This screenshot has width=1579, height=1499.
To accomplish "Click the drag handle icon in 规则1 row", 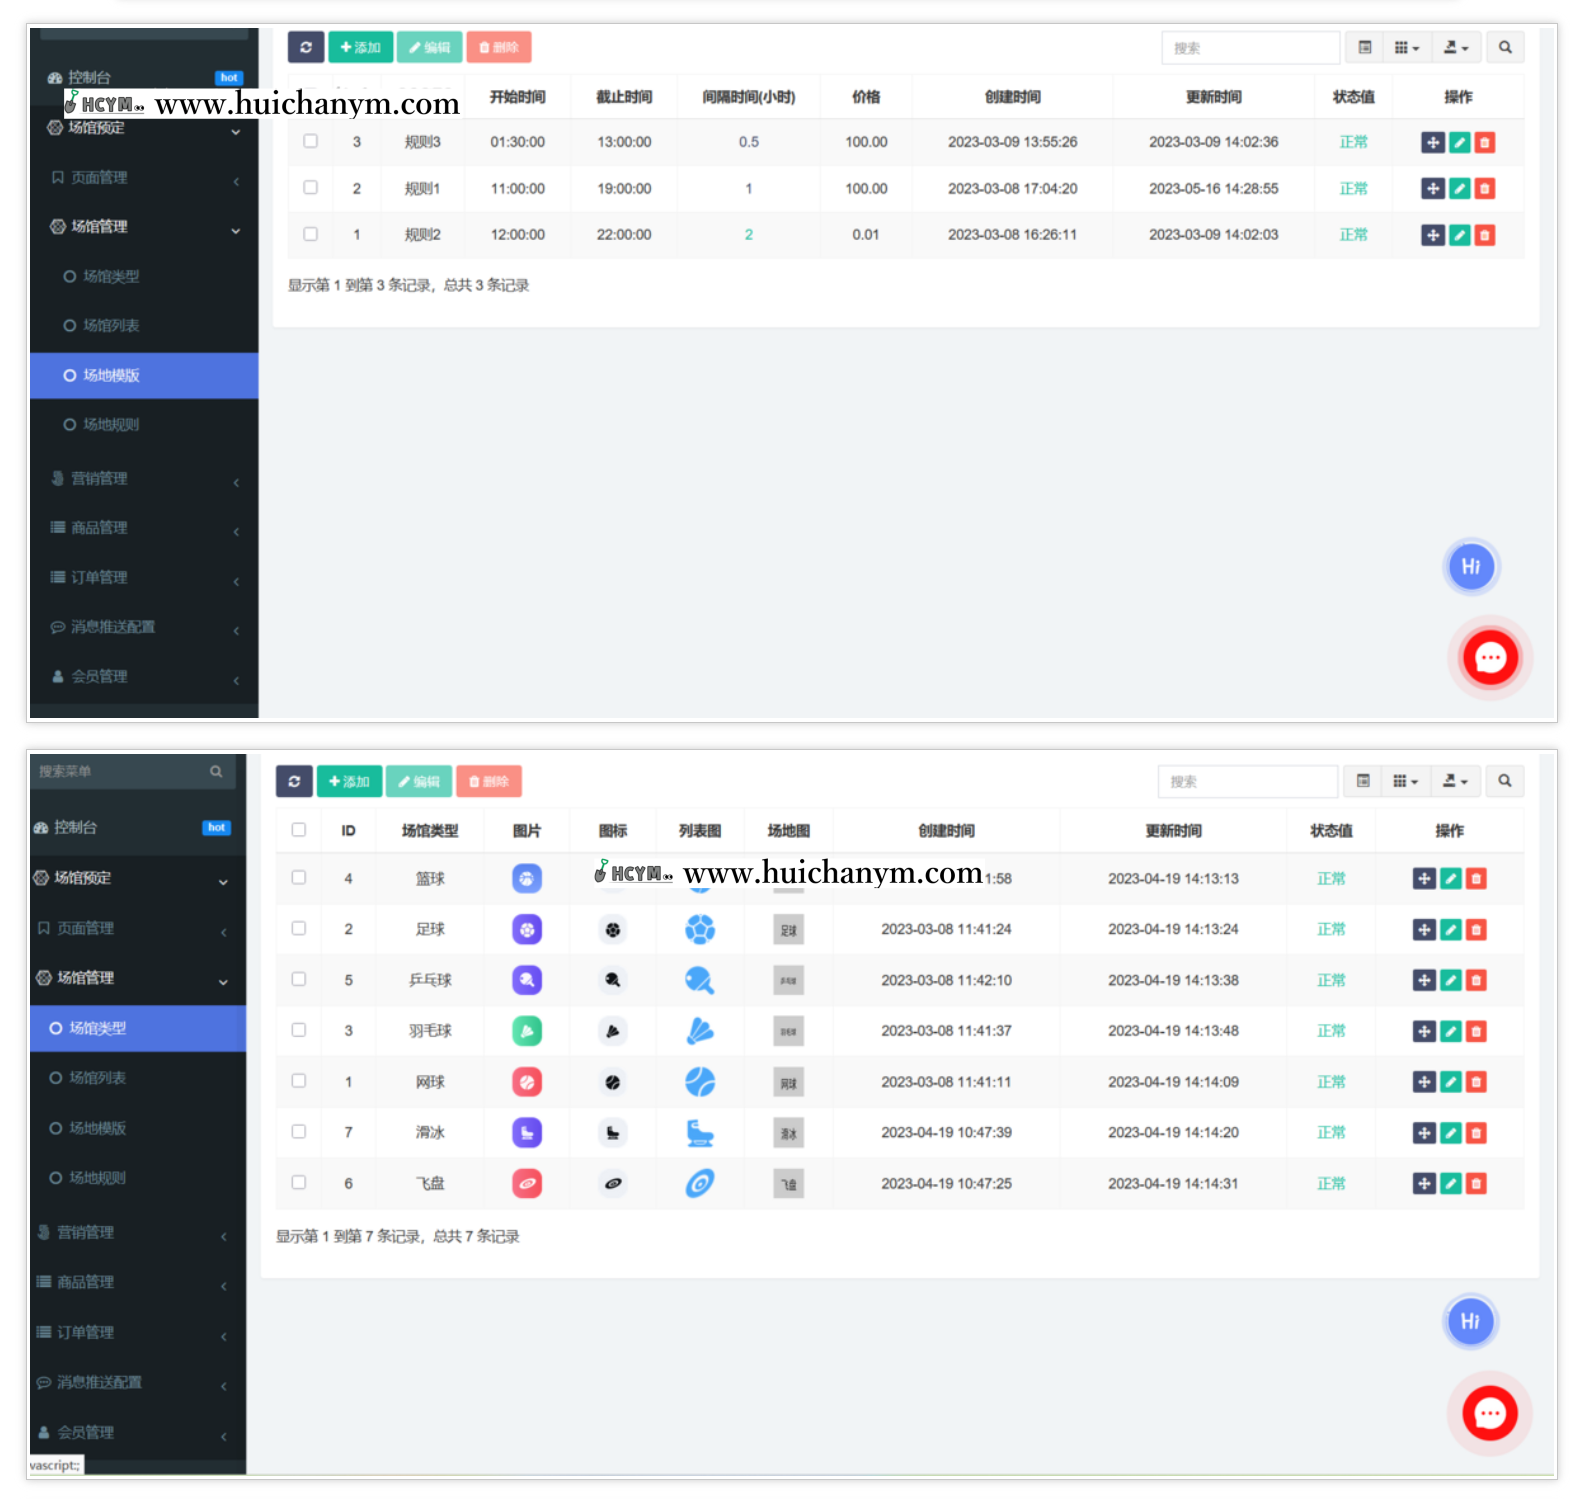I will click(1433, 189).
